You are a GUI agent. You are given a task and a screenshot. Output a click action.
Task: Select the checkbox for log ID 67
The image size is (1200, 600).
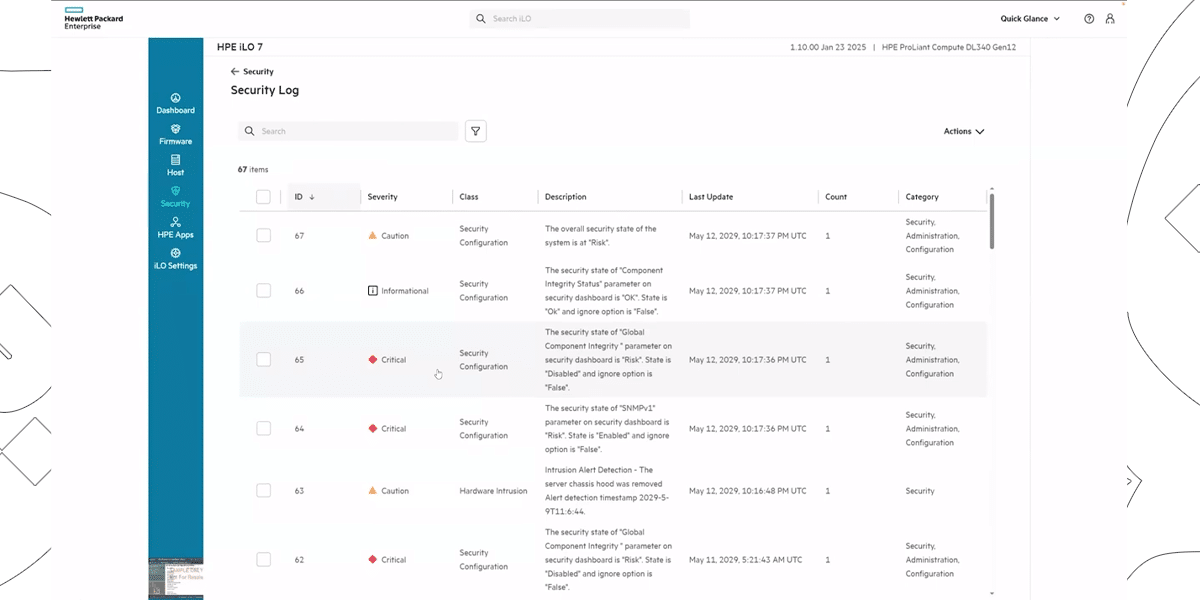[263, 236]
